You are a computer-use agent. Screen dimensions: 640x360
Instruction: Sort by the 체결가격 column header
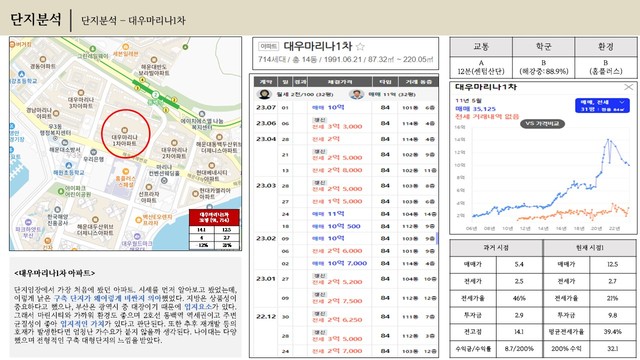pos(340,82)
